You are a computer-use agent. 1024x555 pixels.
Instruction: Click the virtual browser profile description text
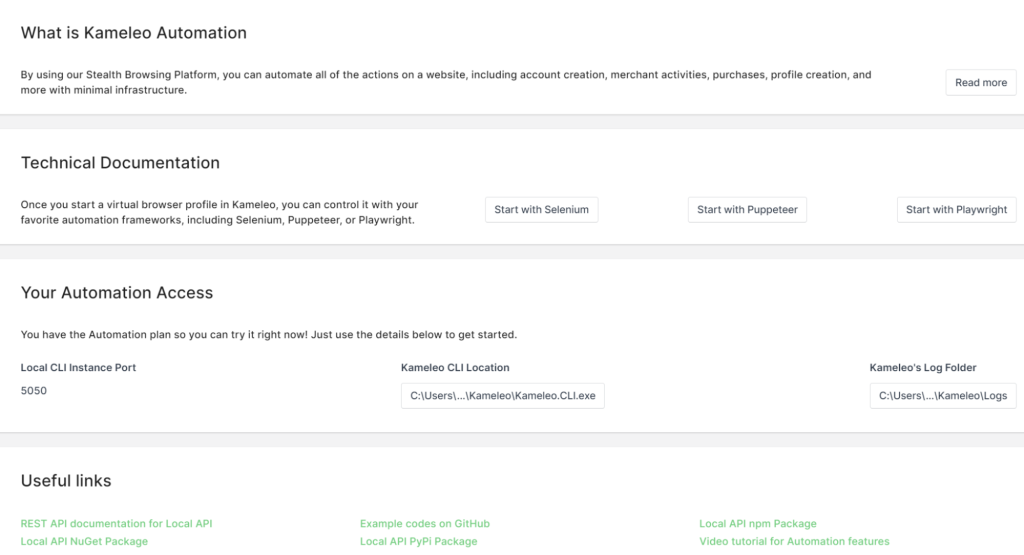point(219,212)
